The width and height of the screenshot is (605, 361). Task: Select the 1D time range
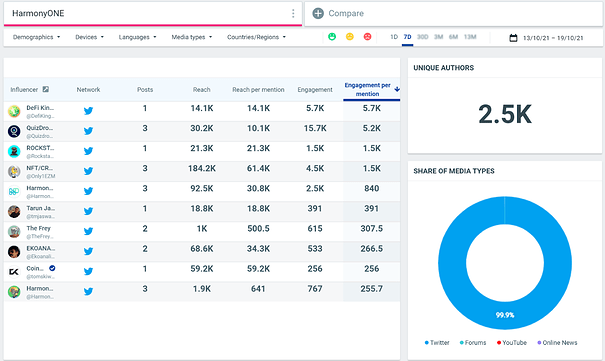394,37
